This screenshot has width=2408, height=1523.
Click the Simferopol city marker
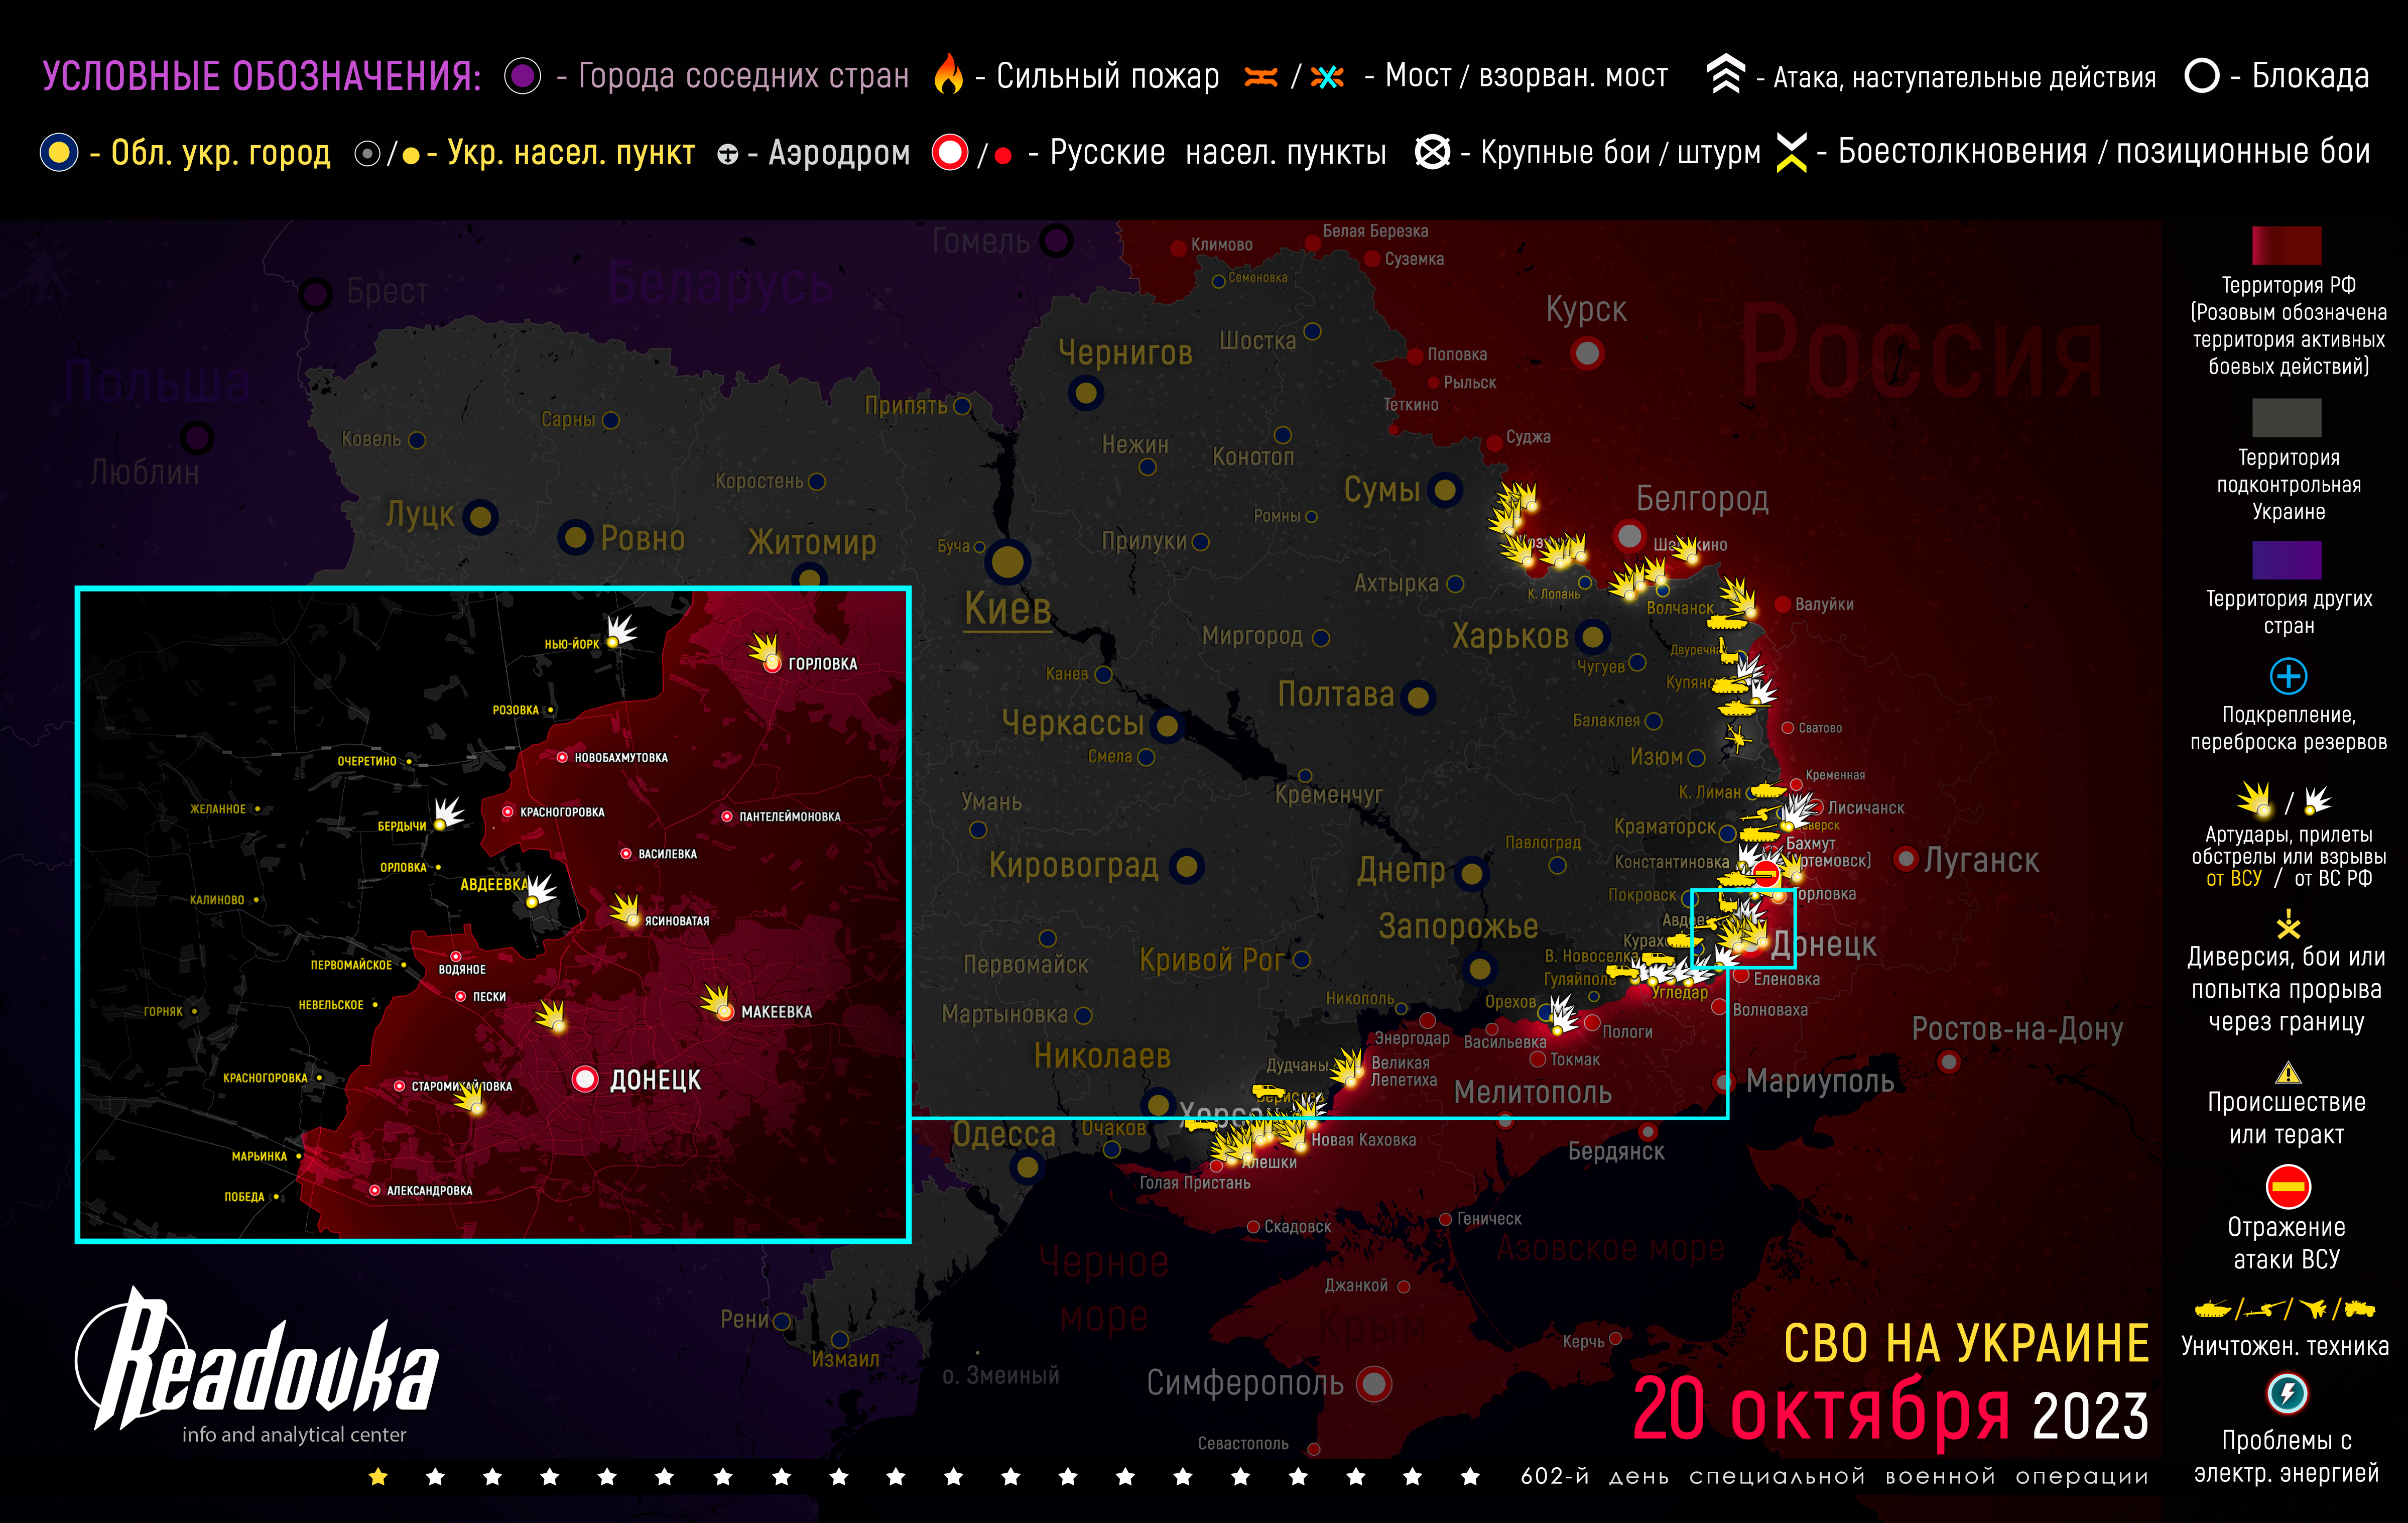coord(1374,1384)
